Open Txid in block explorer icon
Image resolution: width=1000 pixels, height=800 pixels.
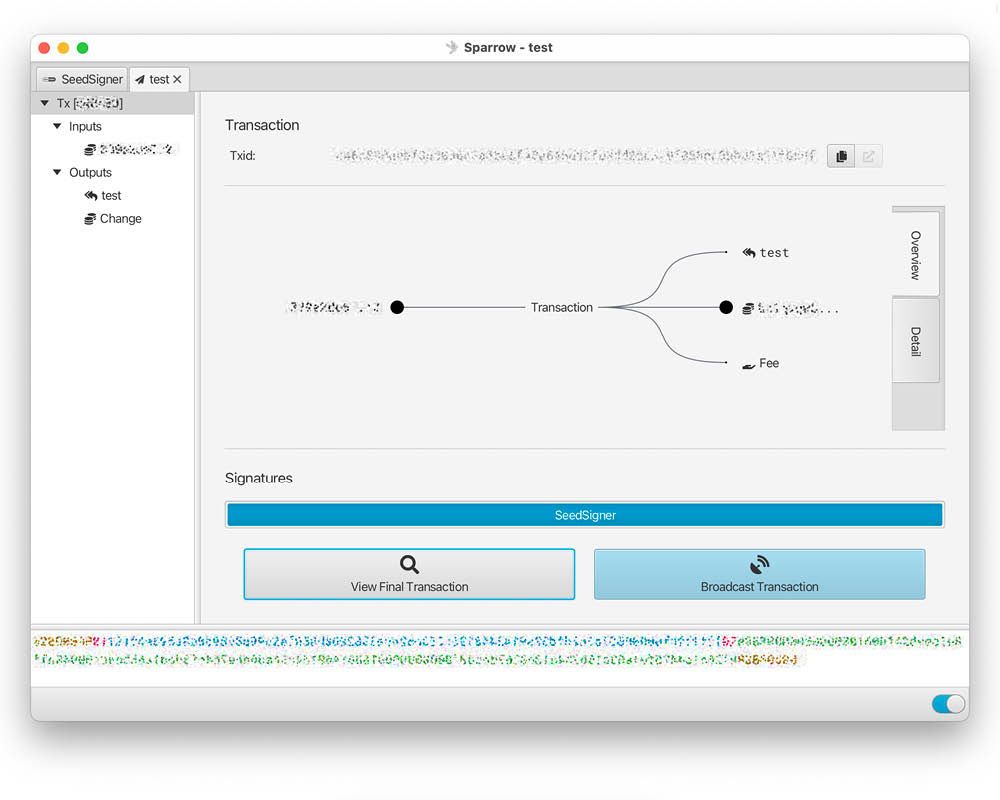click(x=869, y=156)
